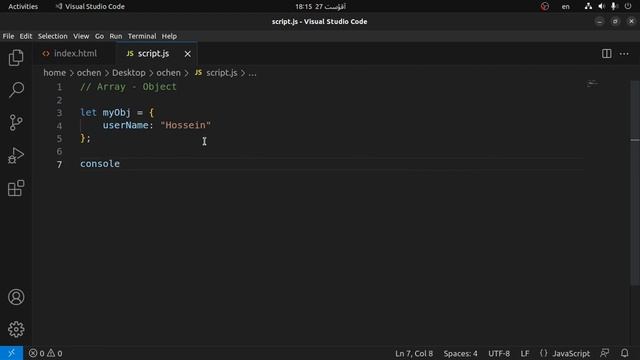
Task: Click the Visual Studio Code app menu
Action: 90,7
